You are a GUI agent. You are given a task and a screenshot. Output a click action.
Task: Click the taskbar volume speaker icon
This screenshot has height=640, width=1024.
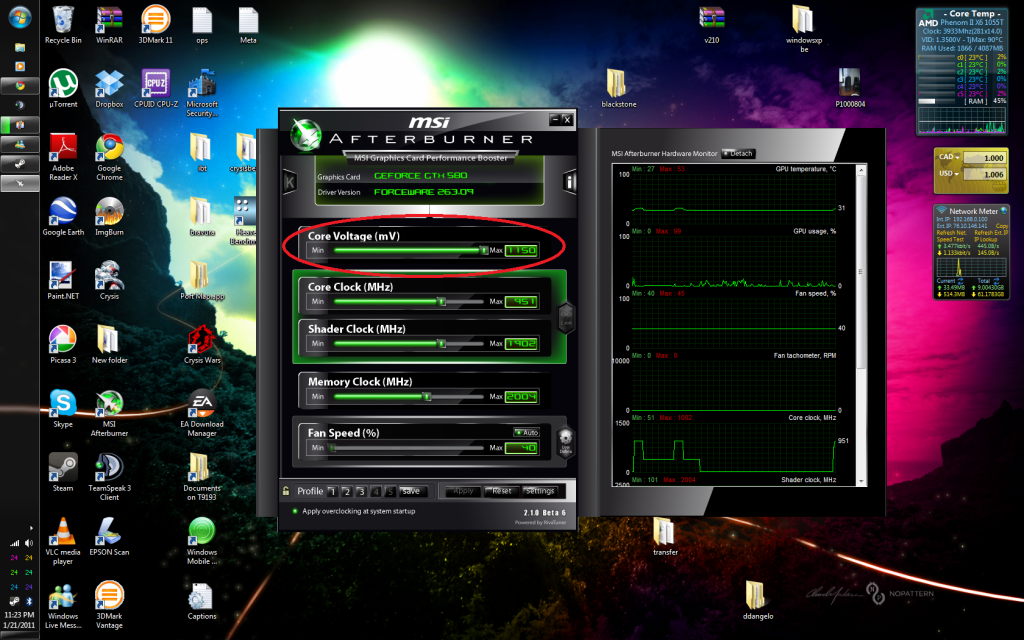[x=28, y=543]
